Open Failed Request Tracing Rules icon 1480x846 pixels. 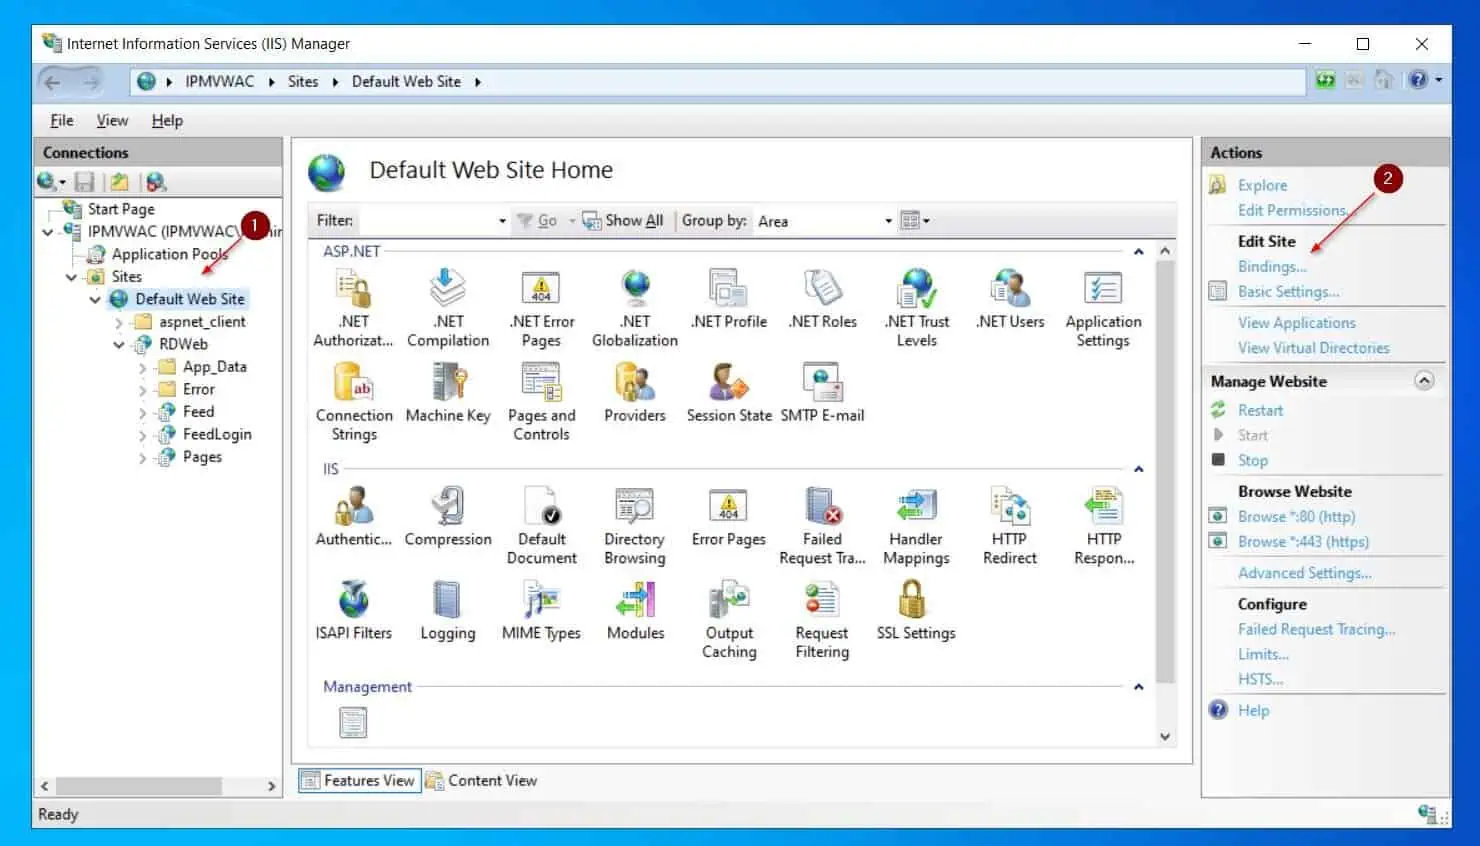[822, 527]
